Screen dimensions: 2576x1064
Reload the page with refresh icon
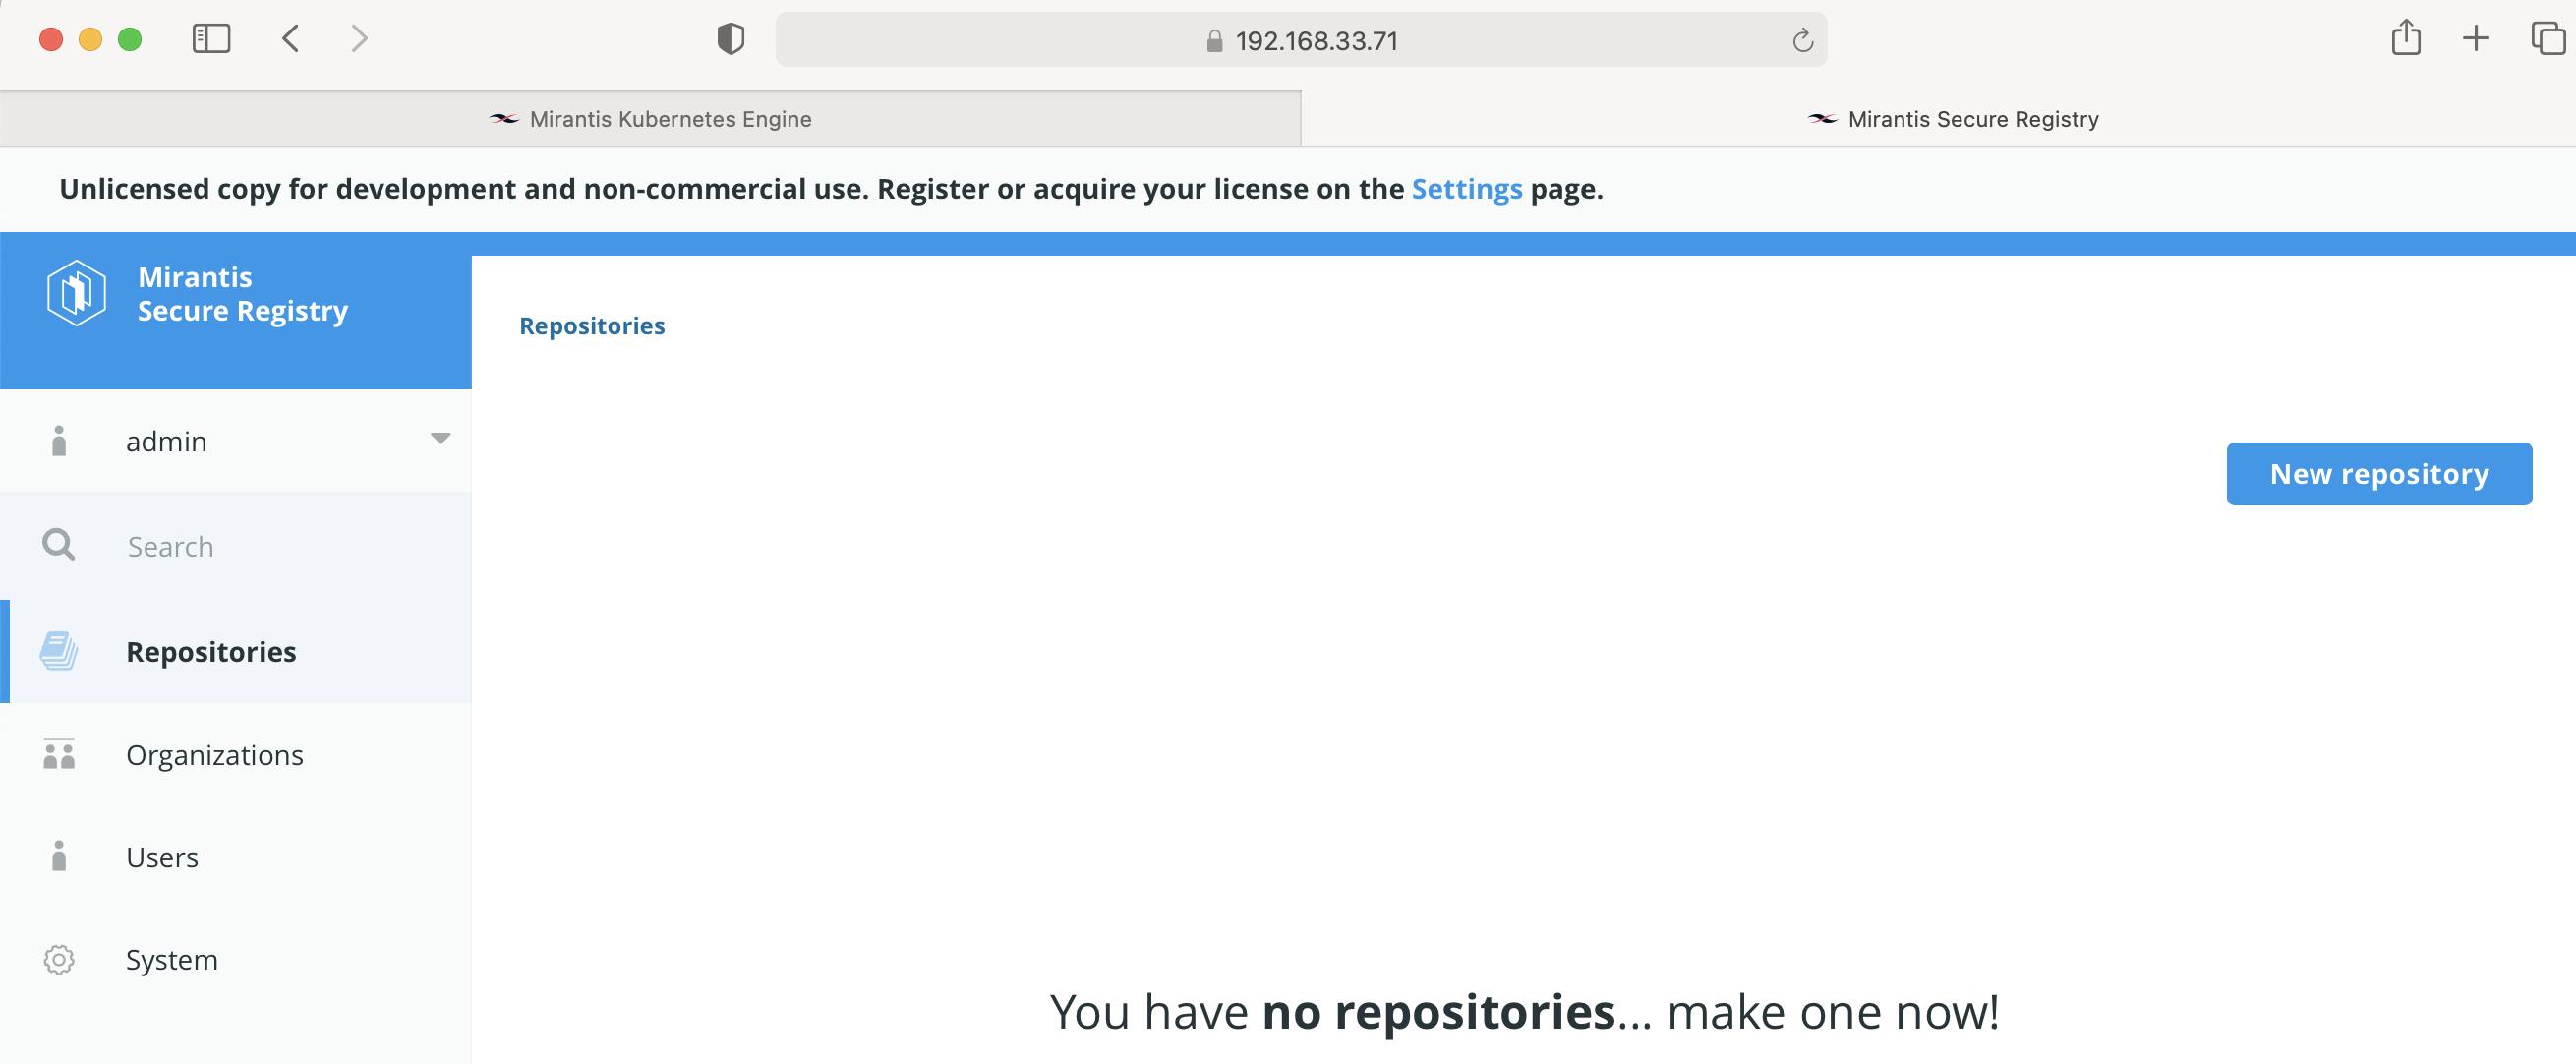(1802, 40)
